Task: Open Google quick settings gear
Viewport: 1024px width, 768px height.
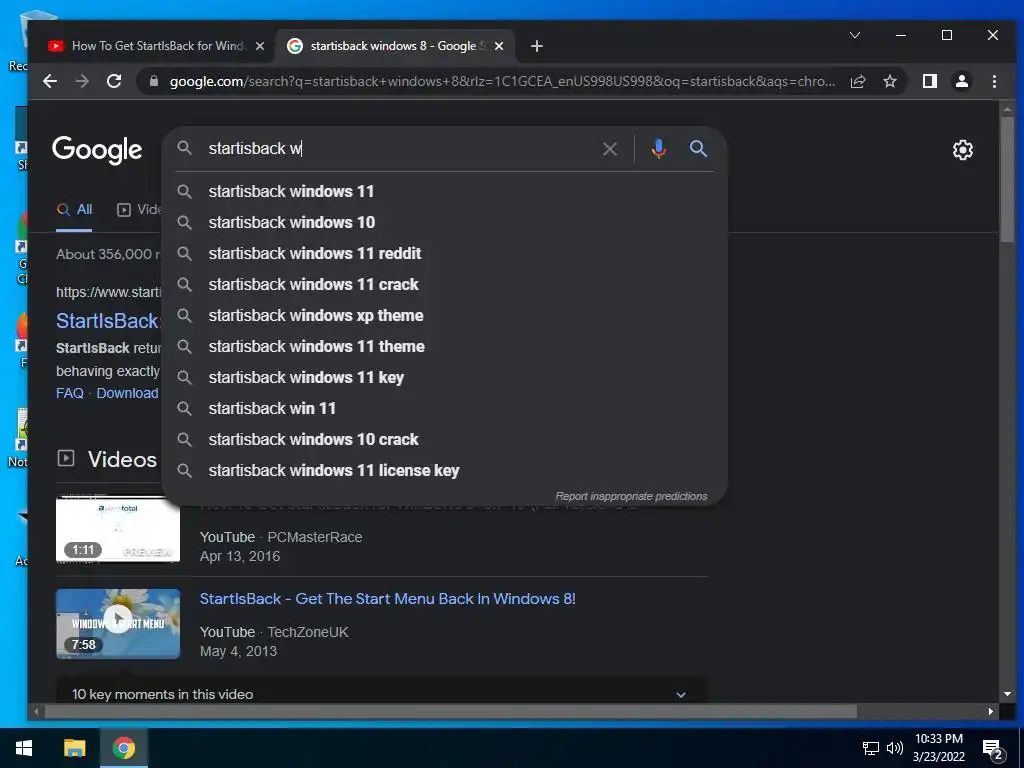Action: coord(963,150)
